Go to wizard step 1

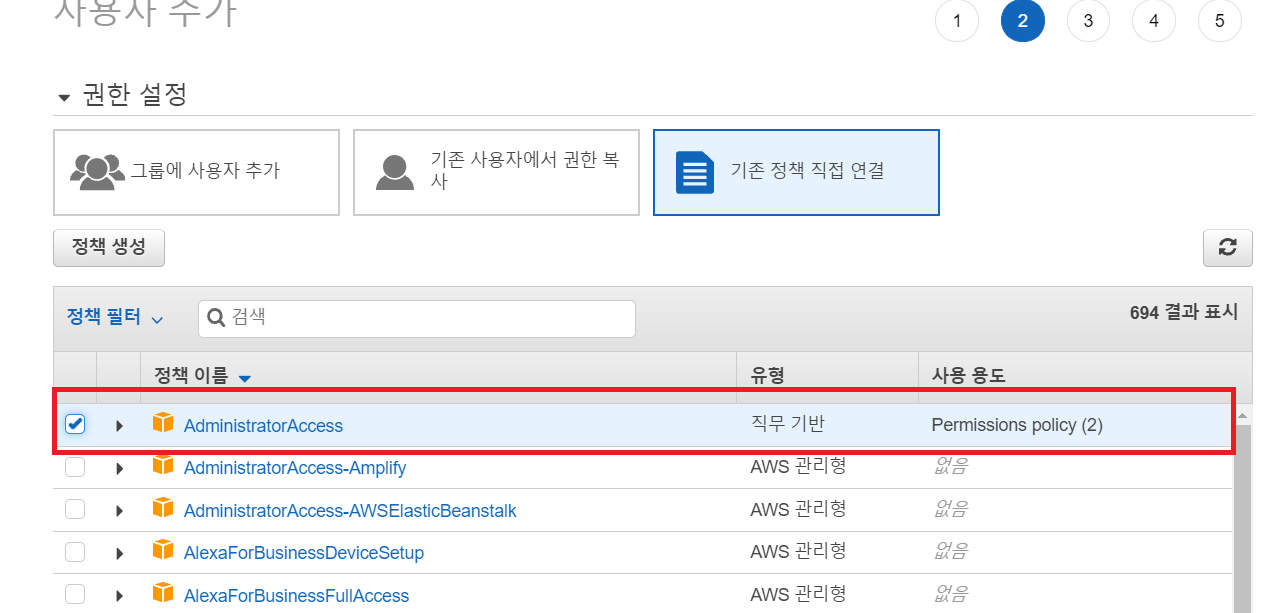[957, 21]
